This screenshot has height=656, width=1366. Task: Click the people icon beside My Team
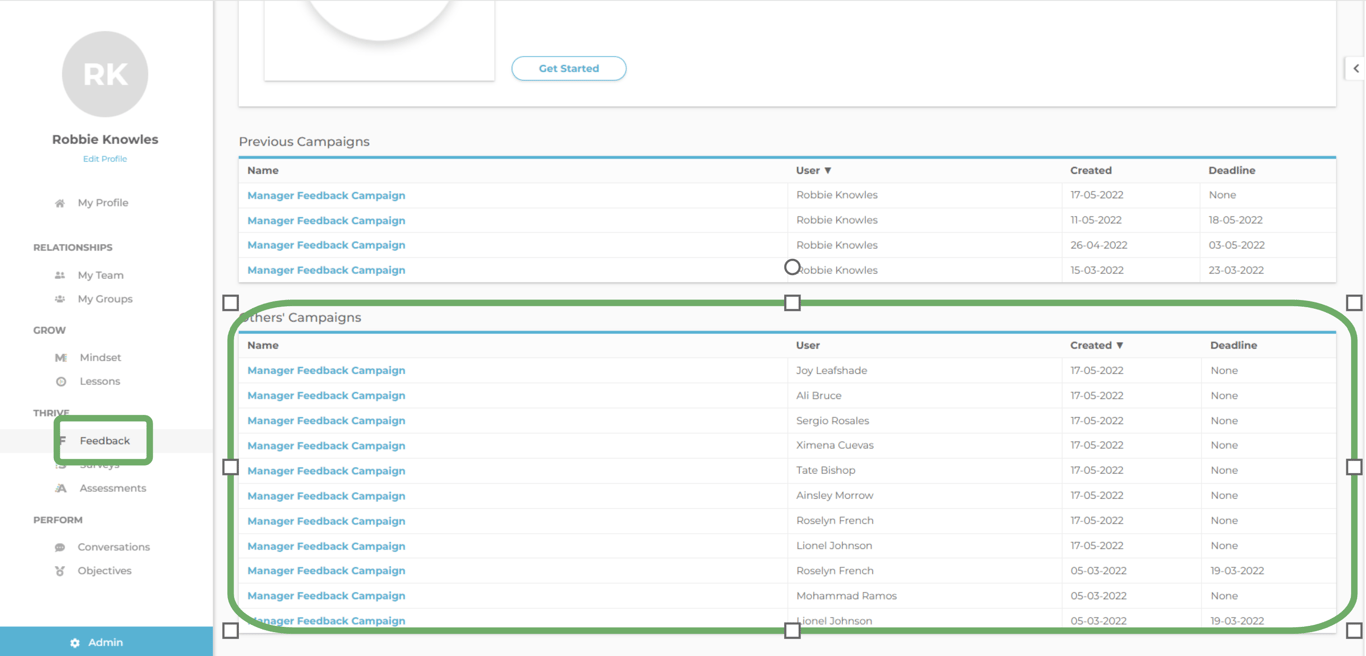point(60,275)
